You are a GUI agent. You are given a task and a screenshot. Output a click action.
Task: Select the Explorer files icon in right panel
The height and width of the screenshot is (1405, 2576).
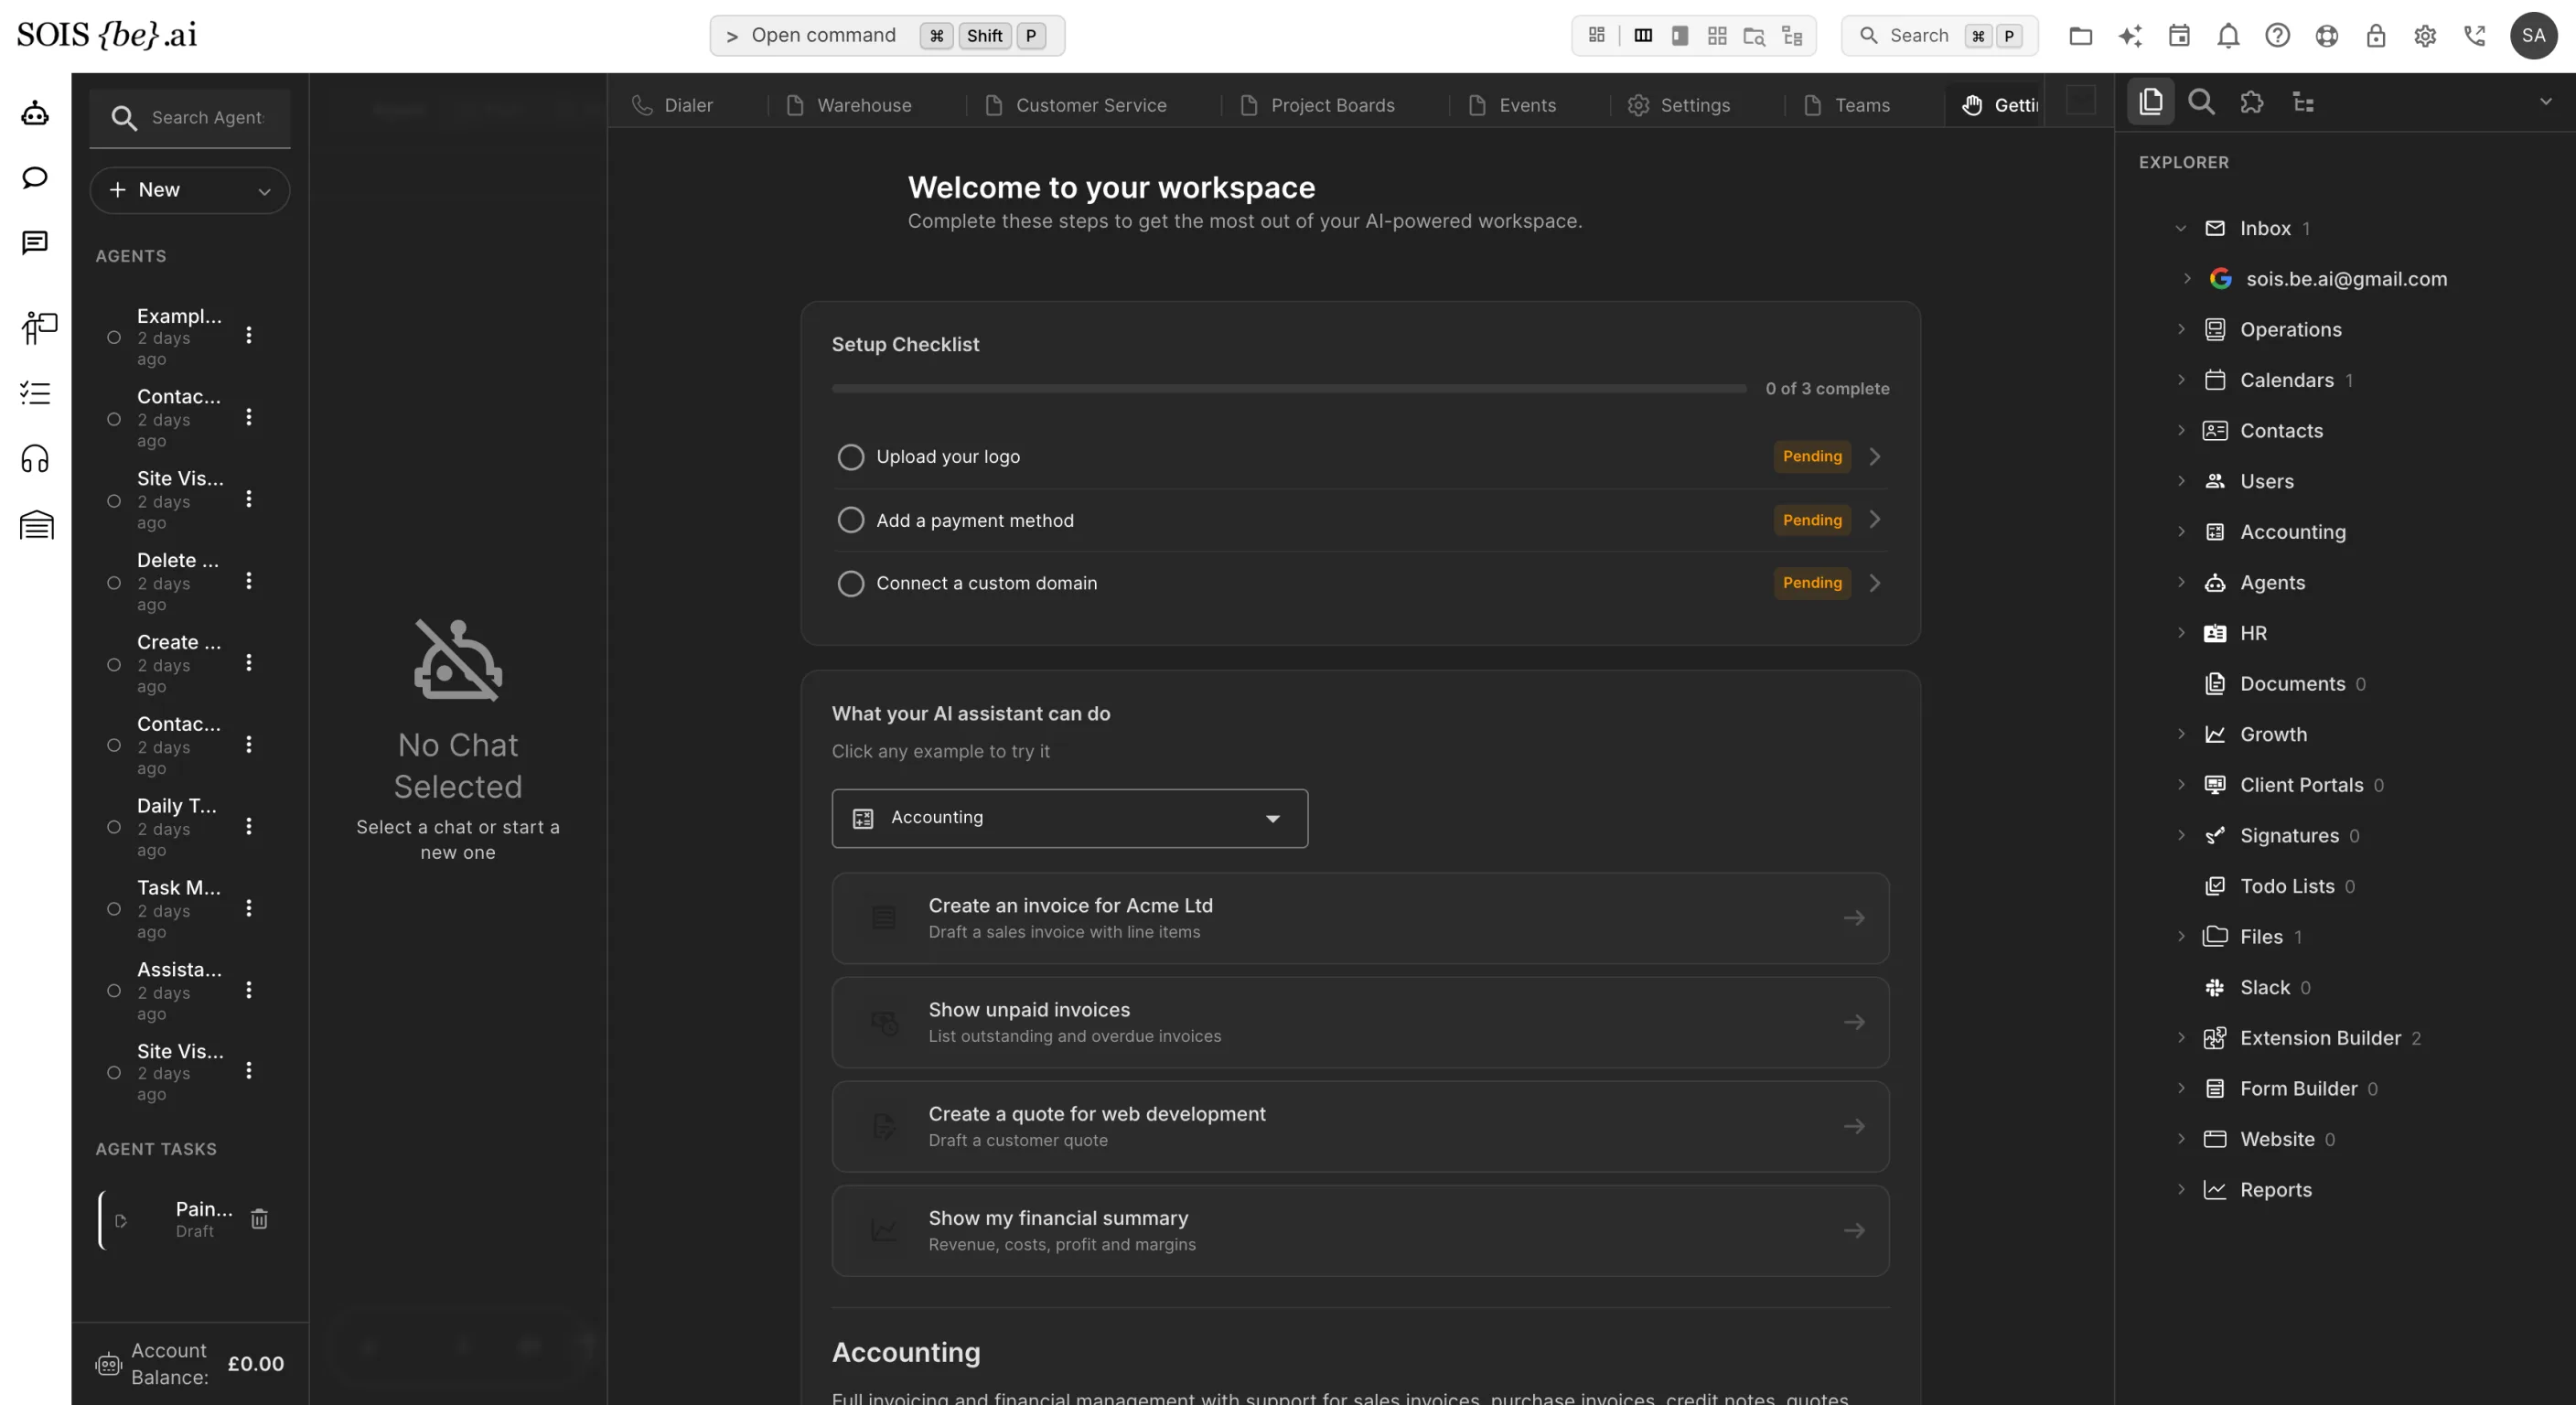(x=2151, y=102)
